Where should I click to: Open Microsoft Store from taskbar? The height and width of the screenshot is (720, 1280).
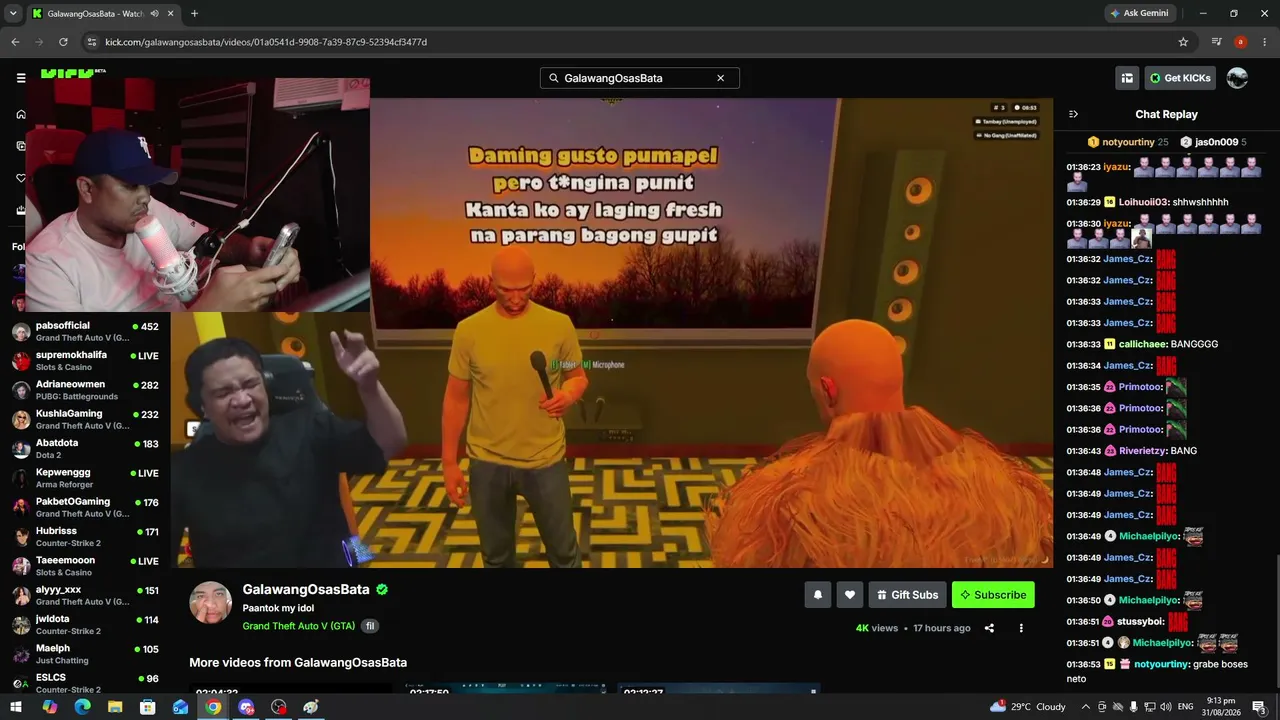[x=148, y=707]
